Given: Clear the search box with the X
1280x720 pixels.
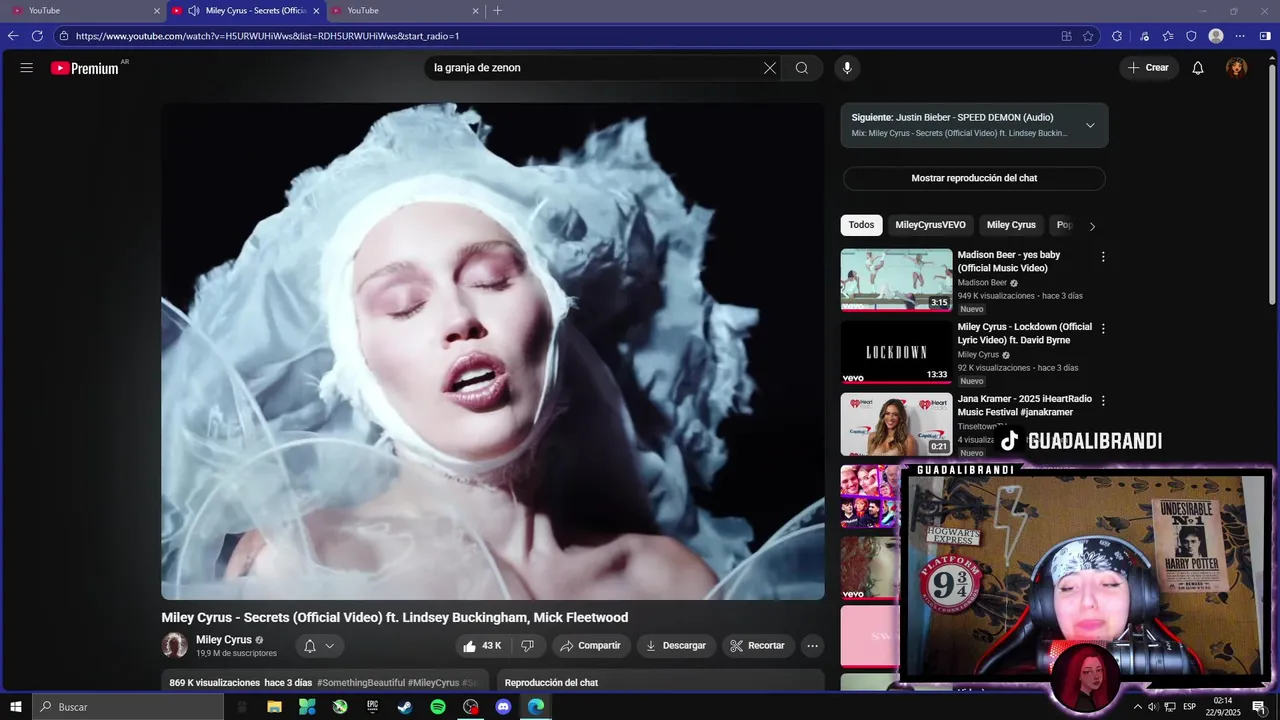Looking at the screenshot, I should tap(770, 68).
